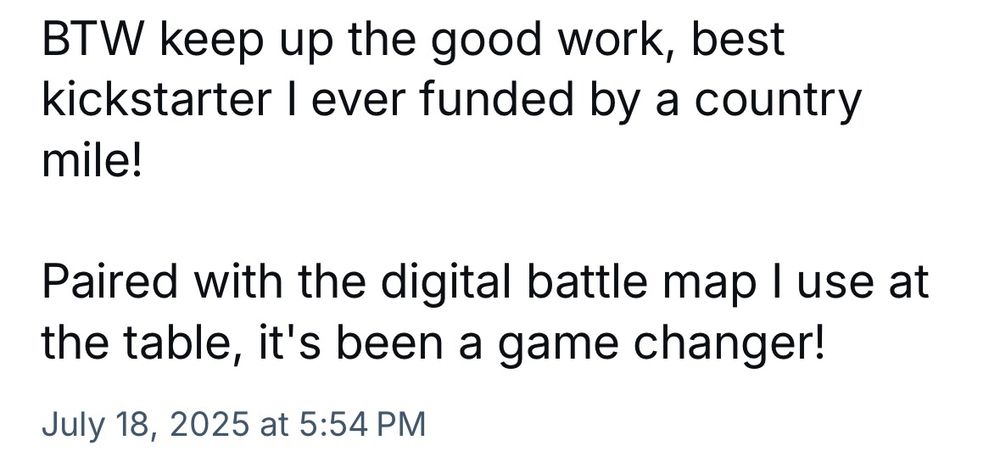Click the "5:54 PM" time text

pyautogui.click(x=362, y=425)
